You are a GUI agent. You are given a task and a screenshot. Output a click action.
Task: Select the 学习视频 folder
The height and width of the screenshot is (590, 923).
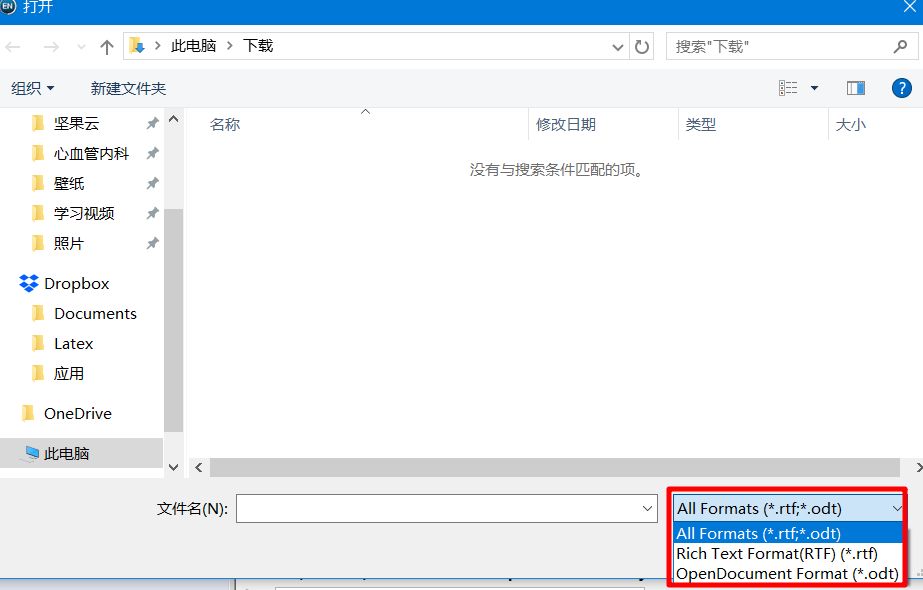coord(84,213)
